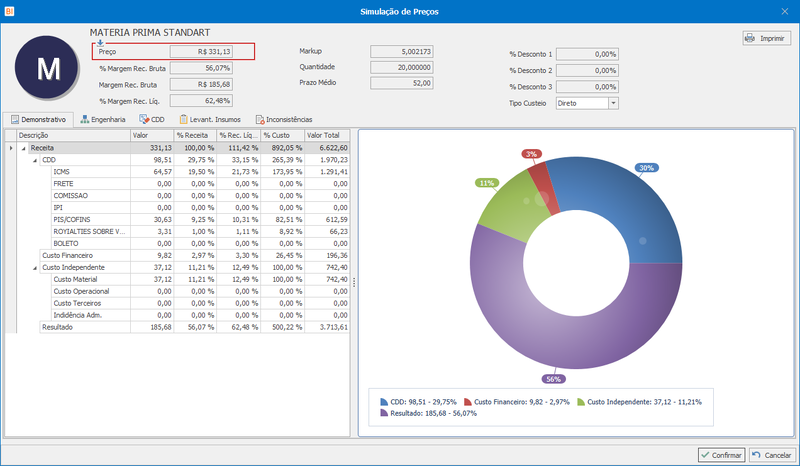800x466 pixels.
Task: Click the printer icon on Imprimir
Action: click(749, 38)
